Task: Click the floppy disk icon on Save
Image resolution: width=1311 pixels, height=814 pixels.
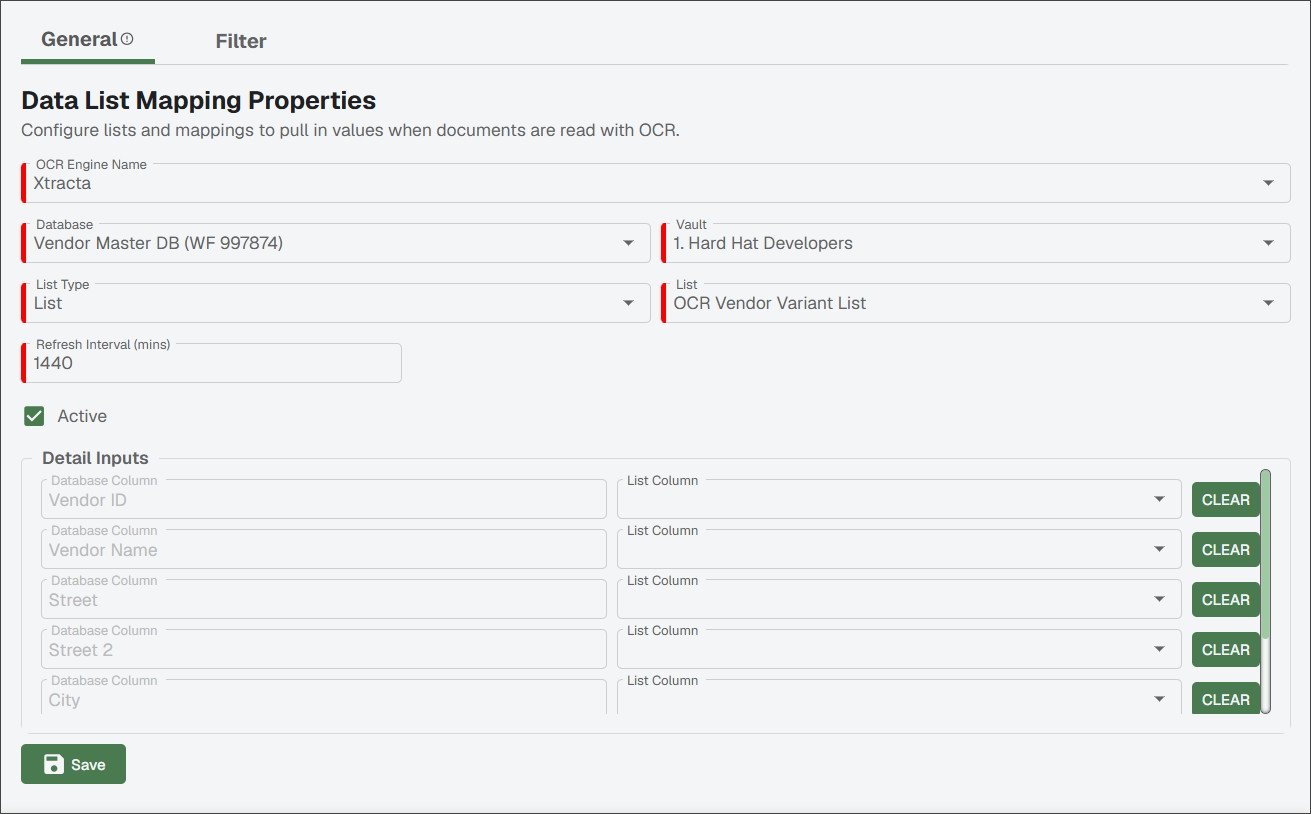Action: click(x=53, y=764)
